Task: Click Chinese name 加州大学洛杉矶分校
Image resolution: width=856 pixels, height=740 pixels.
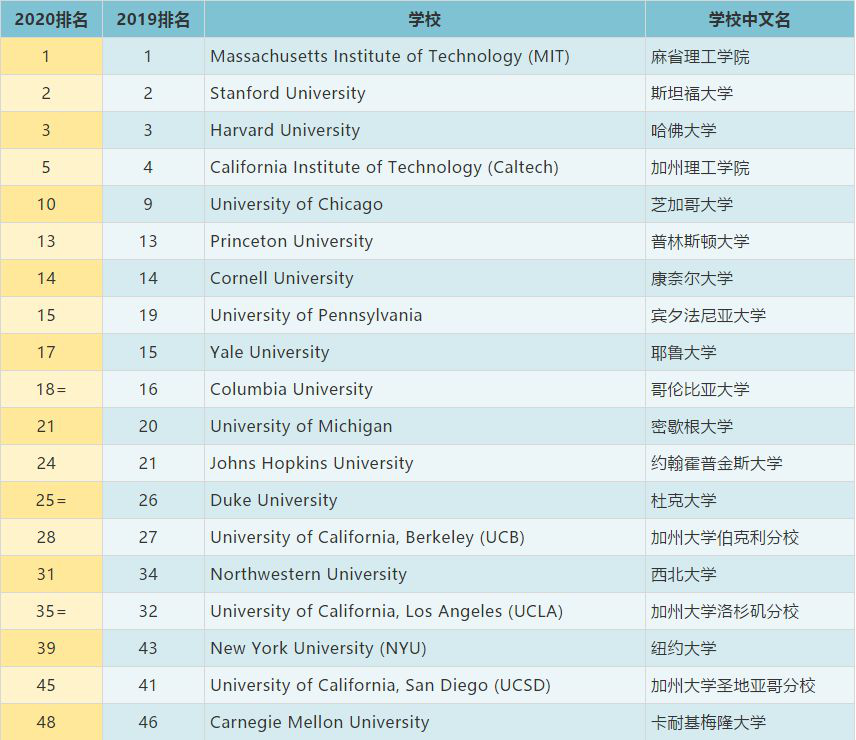Action: tap(724, 612)
